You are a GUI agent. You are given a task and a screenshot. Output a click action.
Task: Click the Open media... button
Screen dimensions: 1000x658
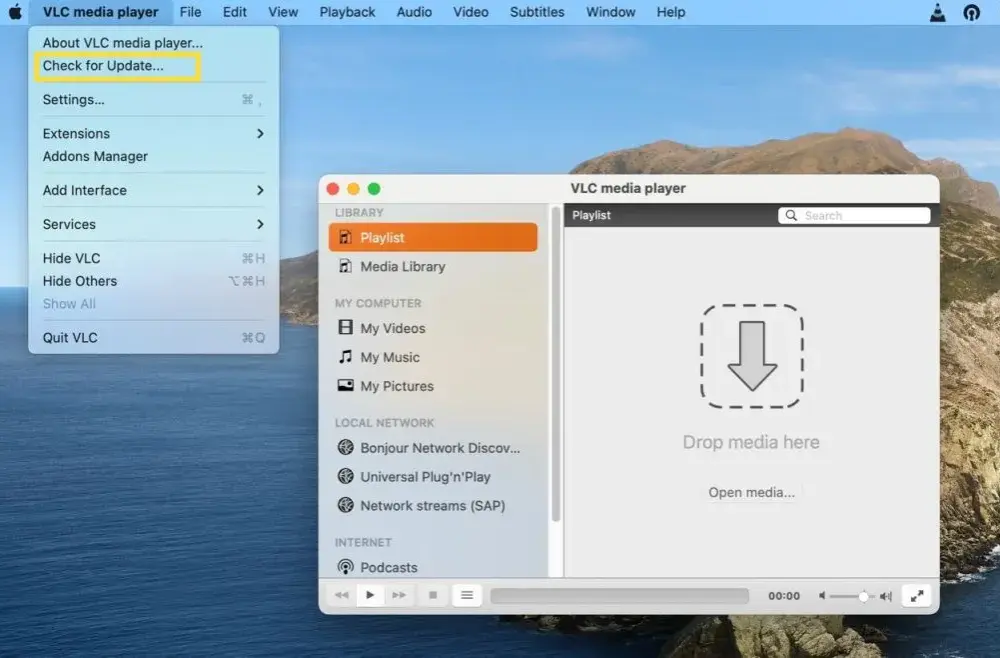[751, 492]
